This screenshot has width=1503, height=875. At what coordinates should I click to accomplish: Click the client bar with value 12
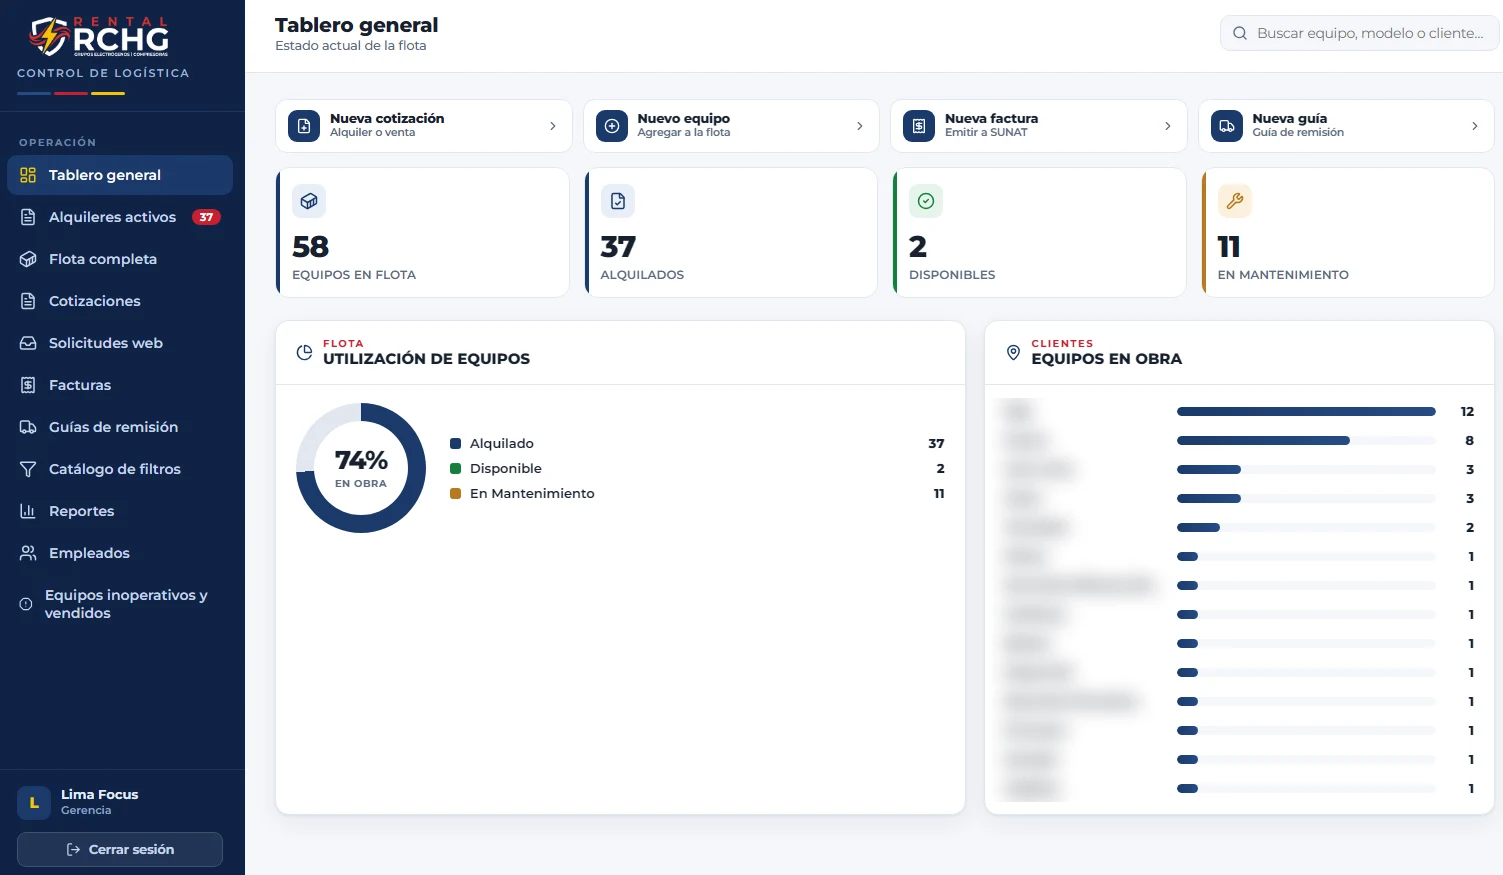(1306, 411)
